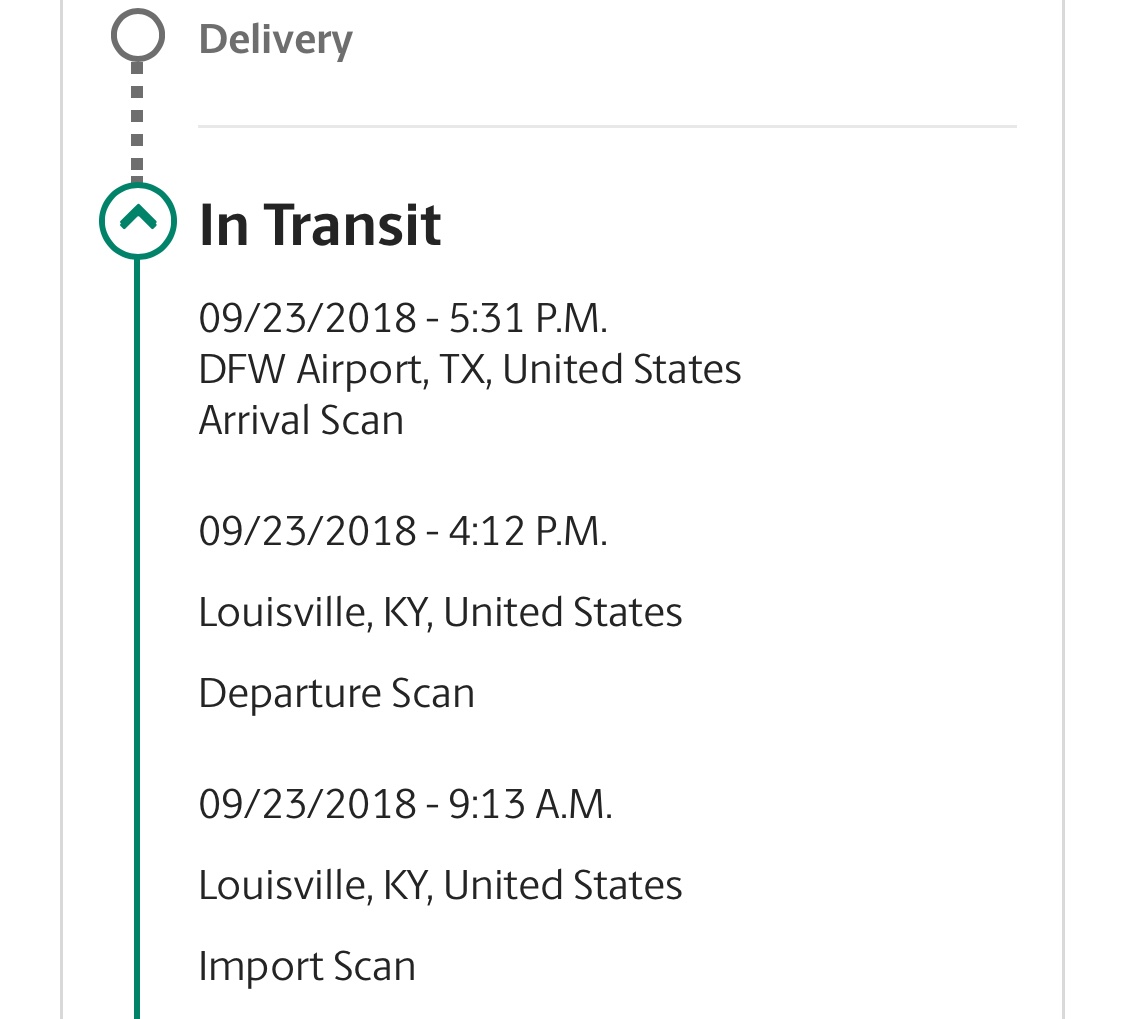Click the green timeline line beside Departure Scan
The height and width of the screenshot is (1019, 1125).
pos(137,695)
